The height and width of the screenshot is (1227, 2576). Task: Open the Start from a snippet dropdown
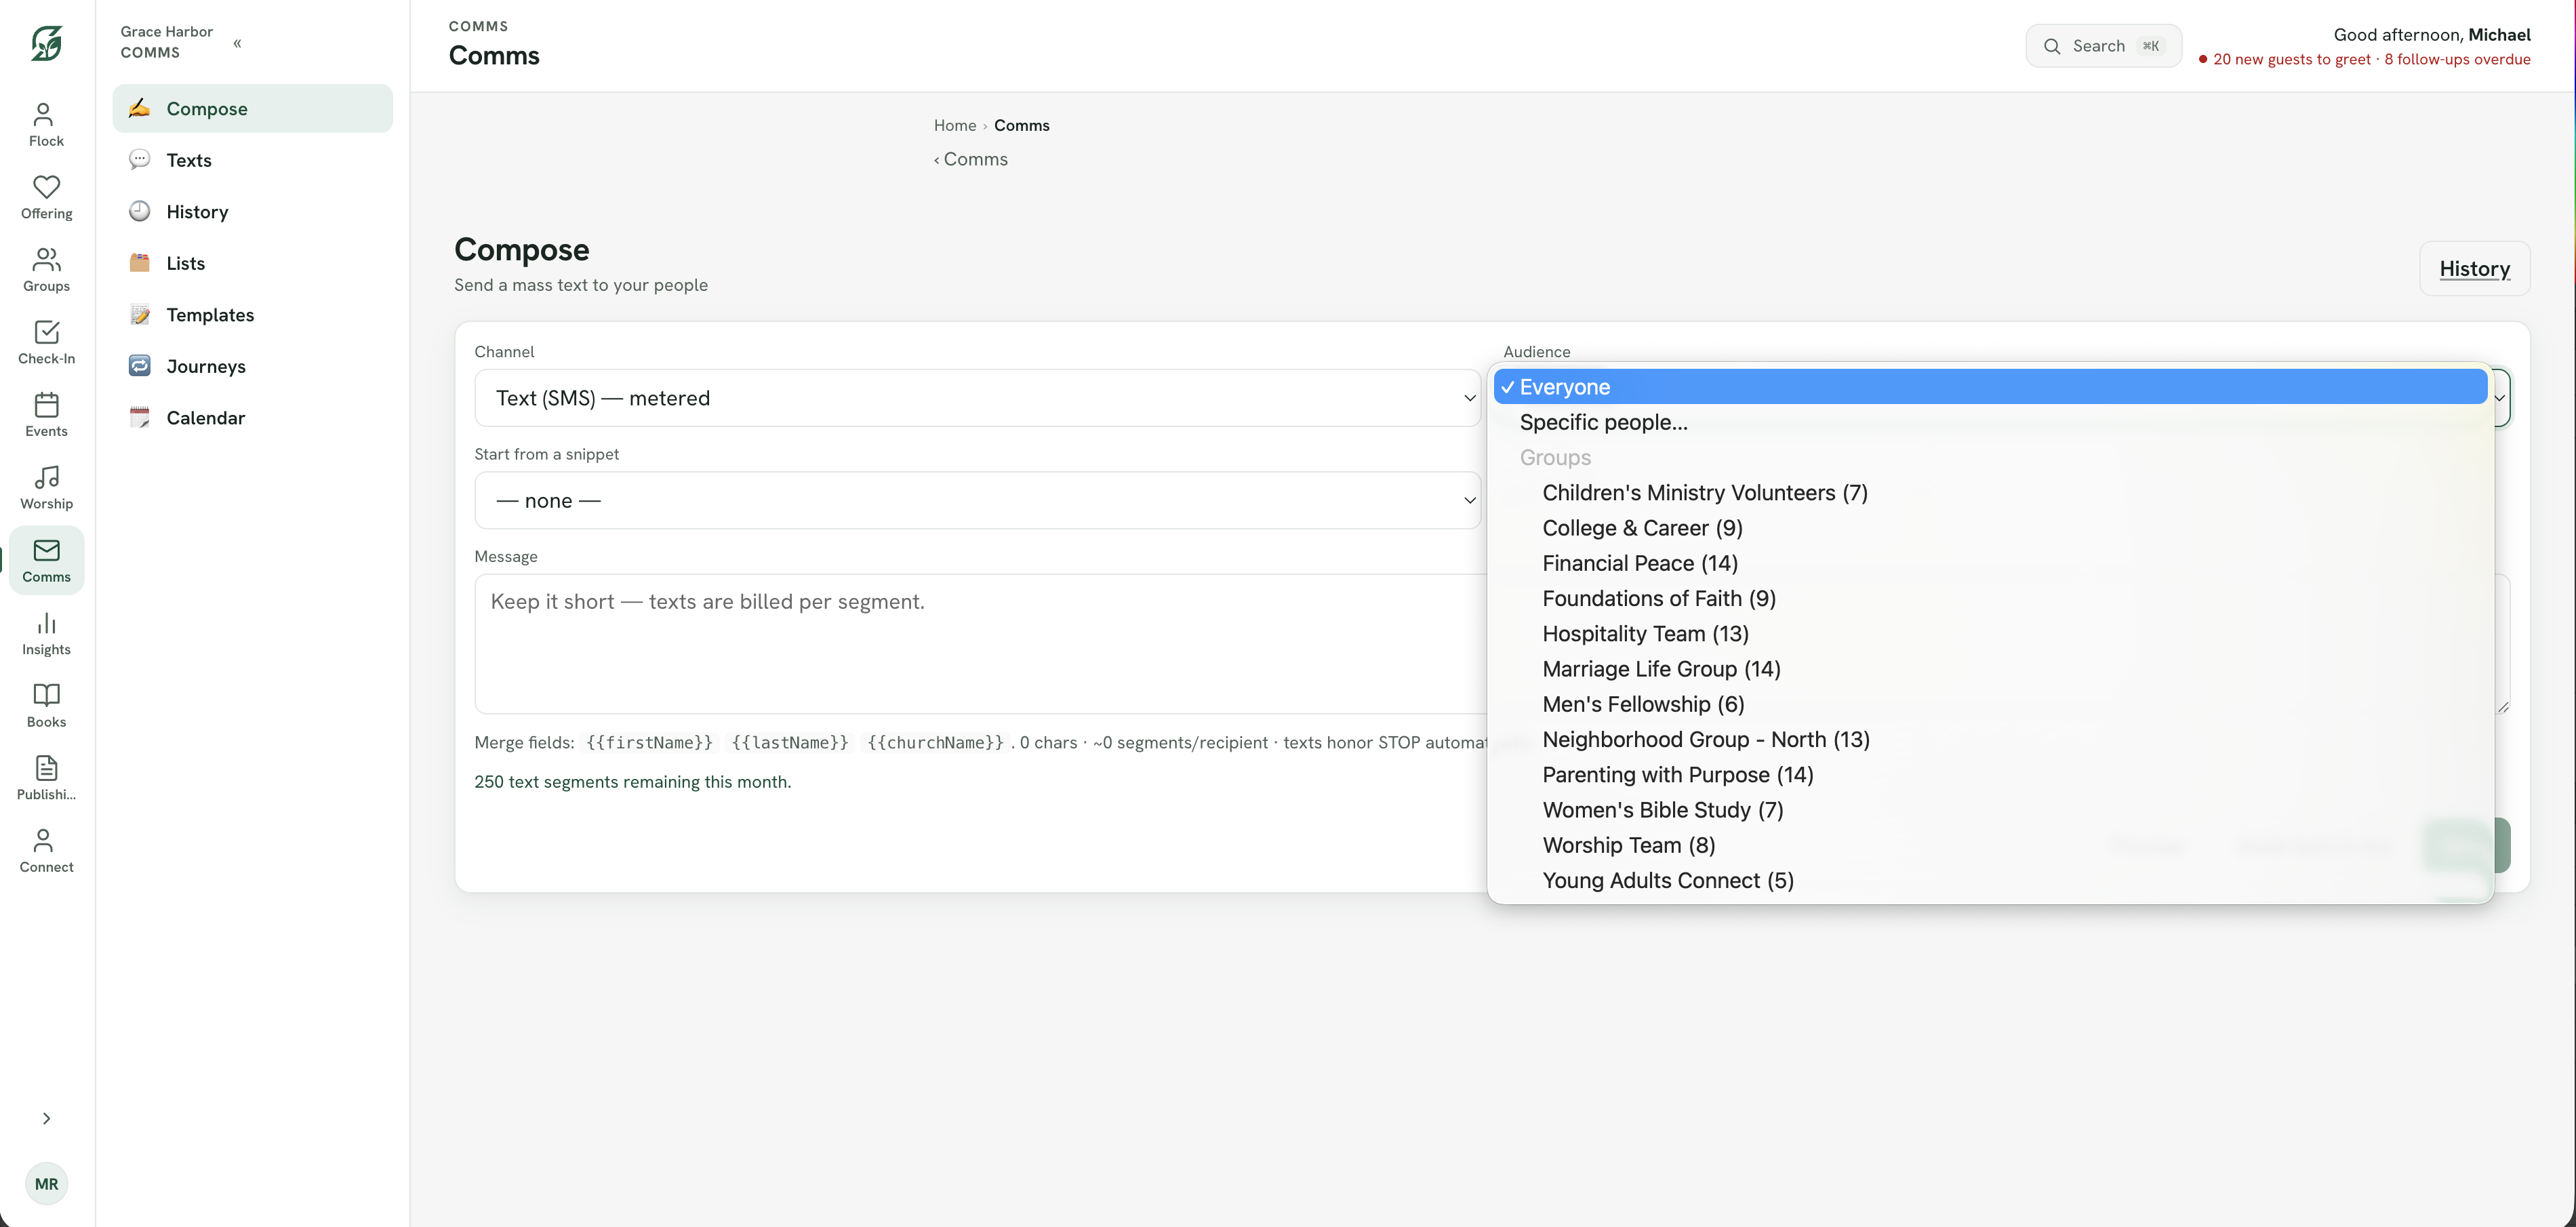pos(977,500)
